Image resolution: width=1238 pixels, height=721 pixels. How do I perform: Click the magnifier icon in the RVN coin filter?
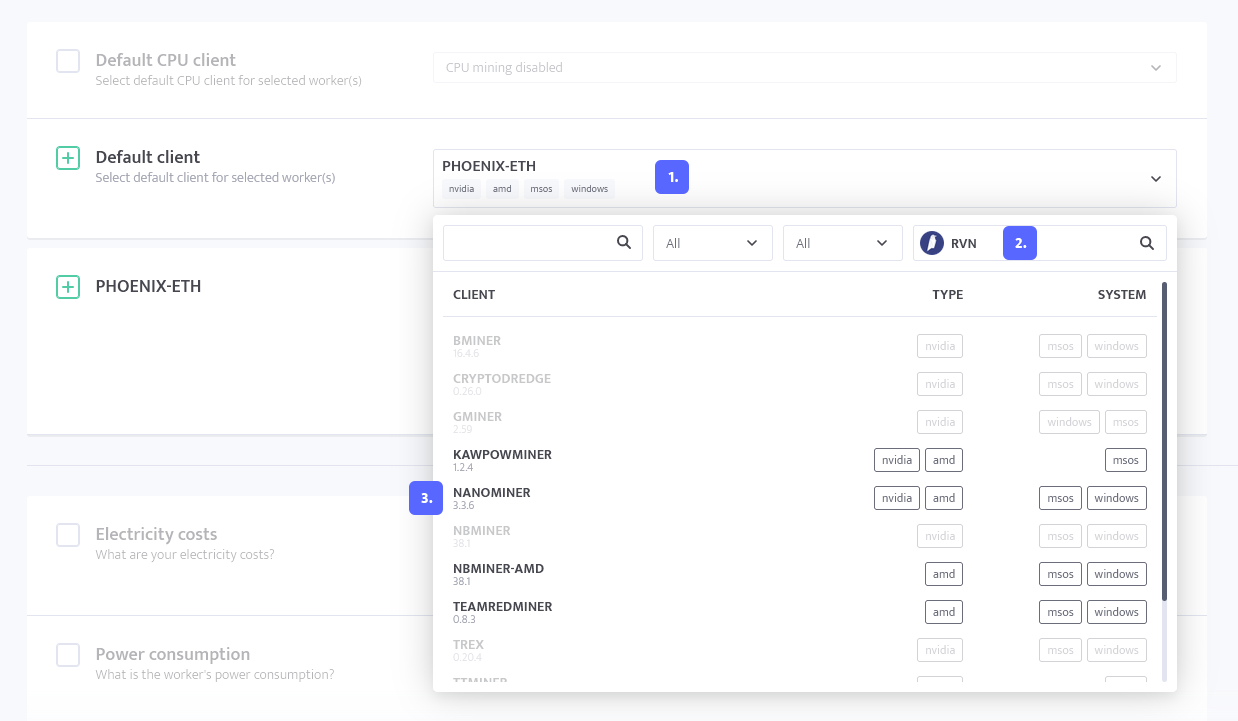[x=1147, y=242]
